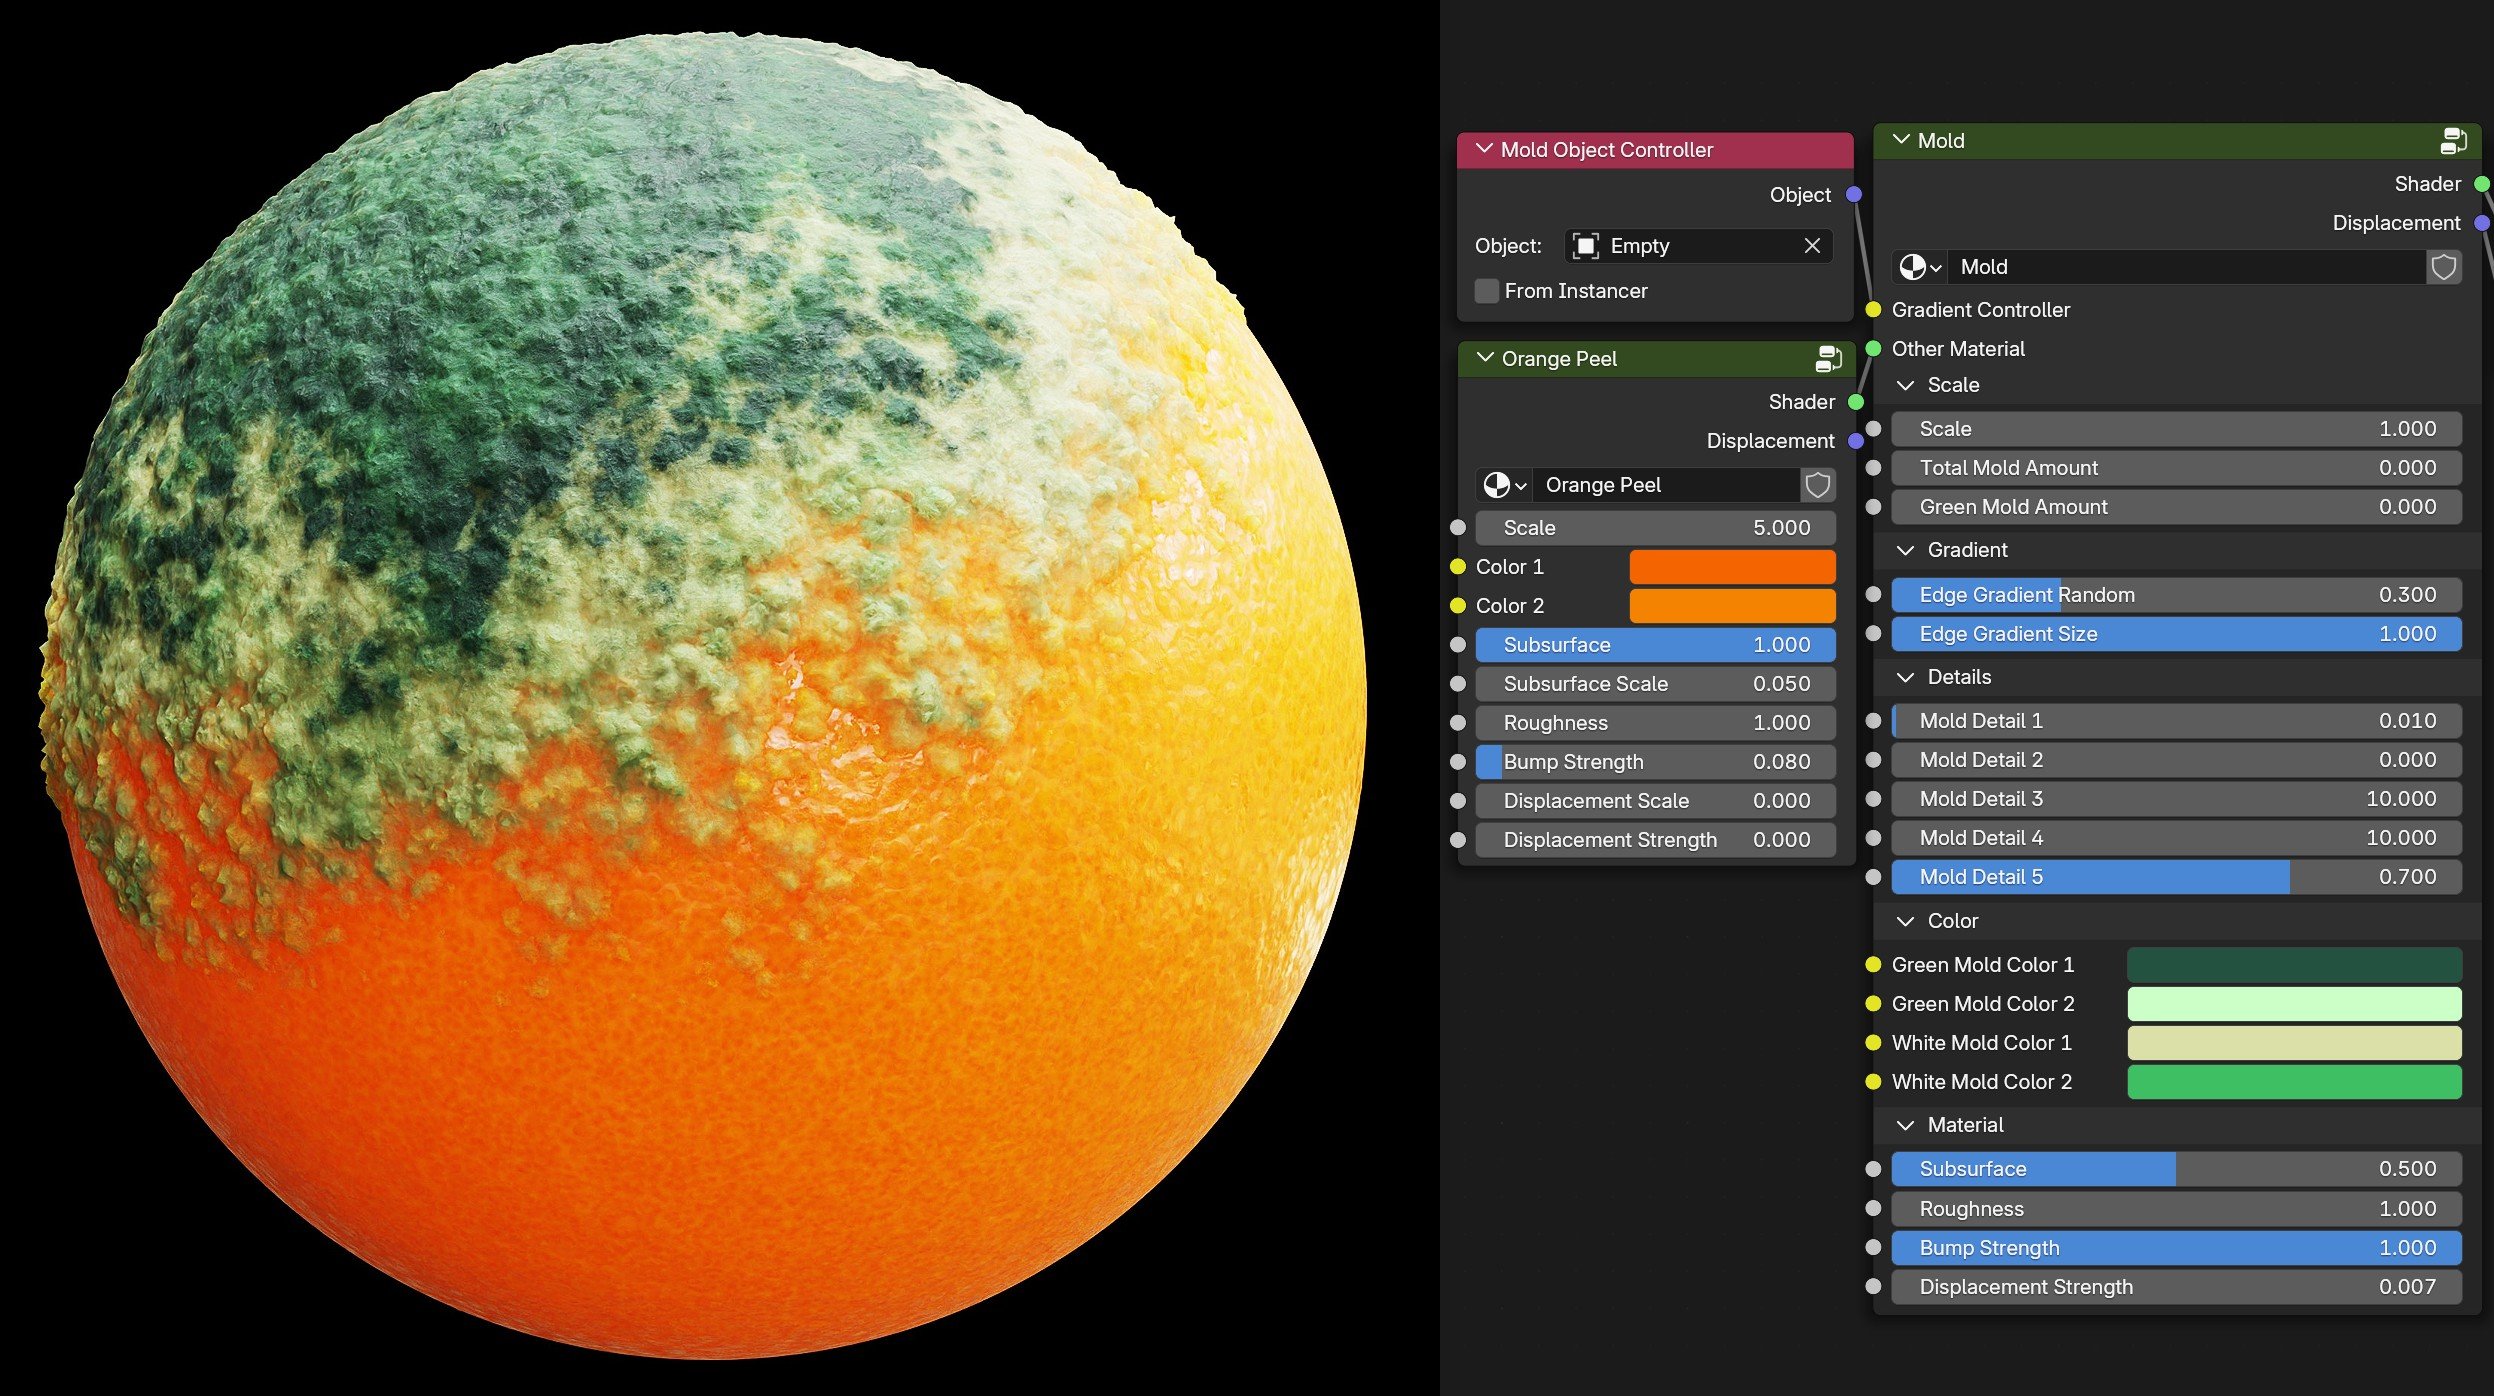Image resolution: width=2494 pixels, height=1396 pixels.
Task: Clear the Empty object with X icon
Action: [x=1812, y=246]
